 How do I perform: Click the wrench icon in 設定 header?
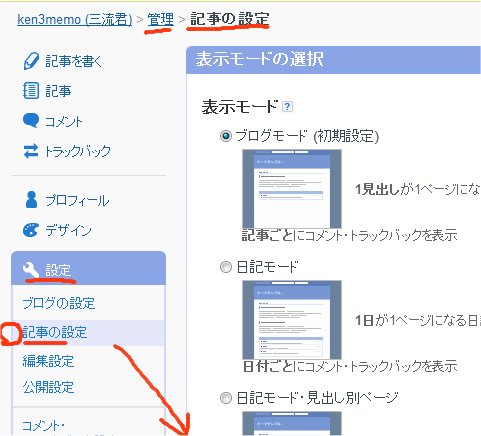[31, 270]
